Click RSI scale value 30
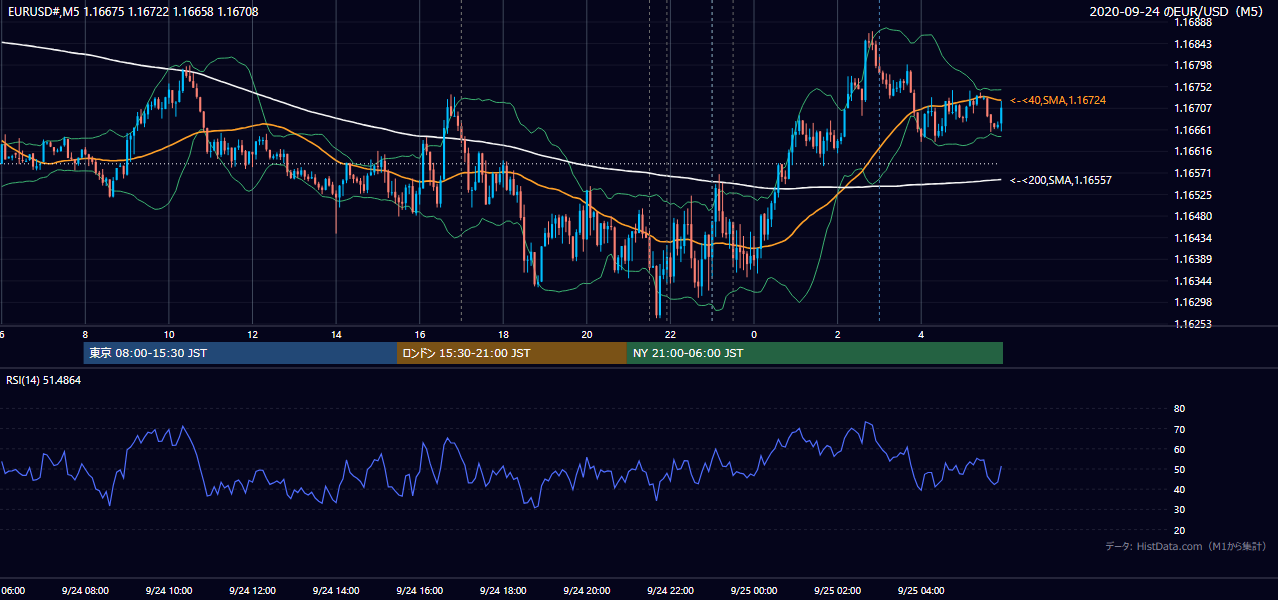The width and height of the screenshot is (1278, 600). (x=1179, y=510)
